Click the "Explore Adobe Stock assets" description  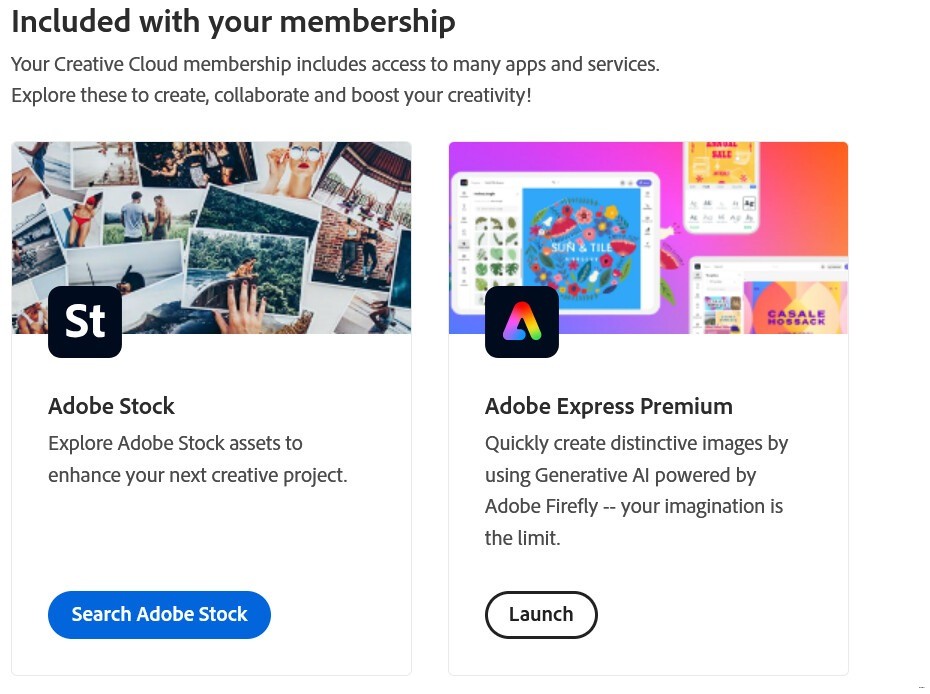coord(197,459)
